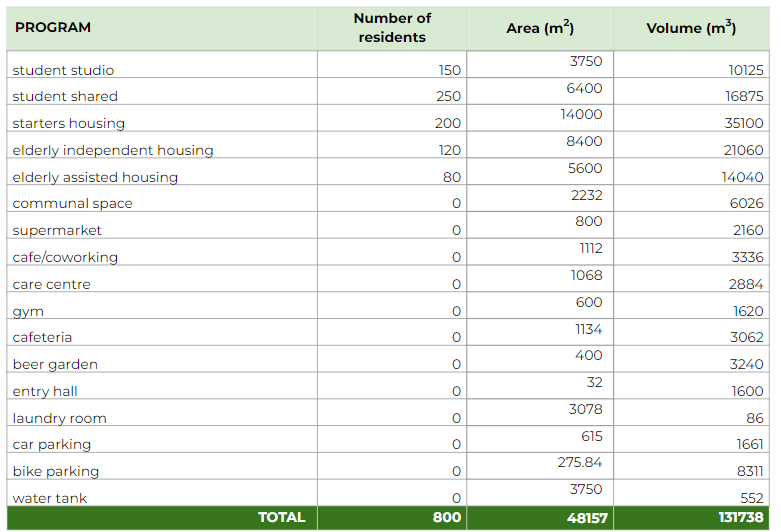Select the supermarket program cell
This screenshot has width=781, height=532.
pyautogui.click(x=57, y=230)
